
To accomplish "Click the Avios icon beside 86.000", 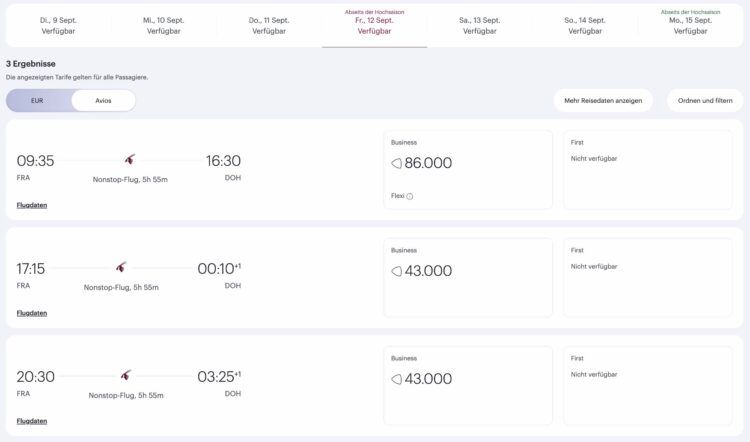I will (396, 163).
